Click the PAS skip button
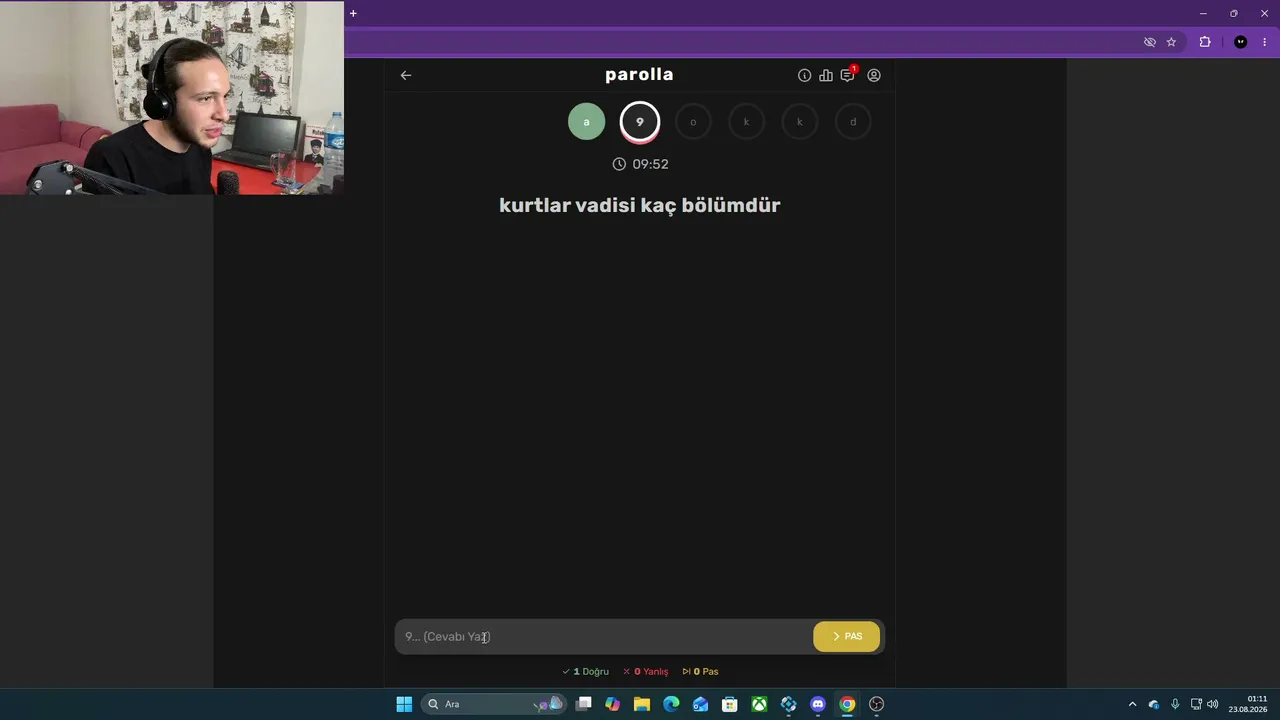 (847, 637)
